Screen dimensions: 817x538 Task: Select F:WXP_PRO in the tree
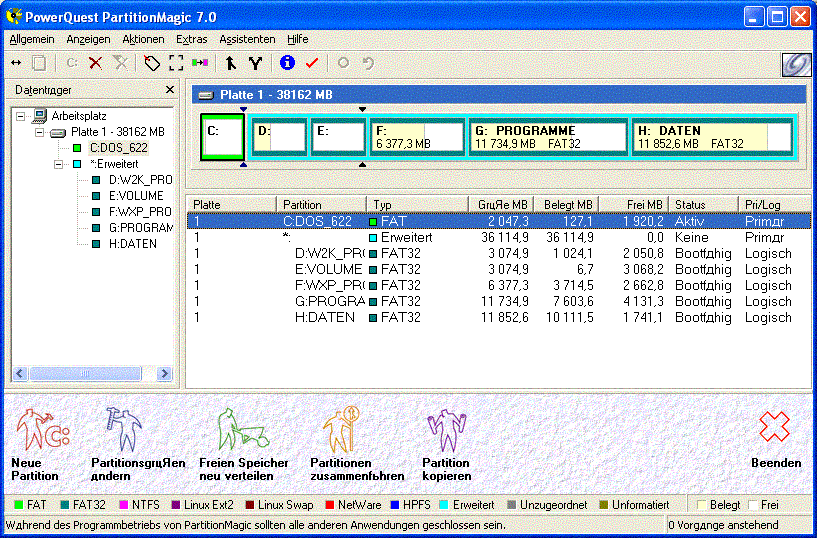pos(140,212)
